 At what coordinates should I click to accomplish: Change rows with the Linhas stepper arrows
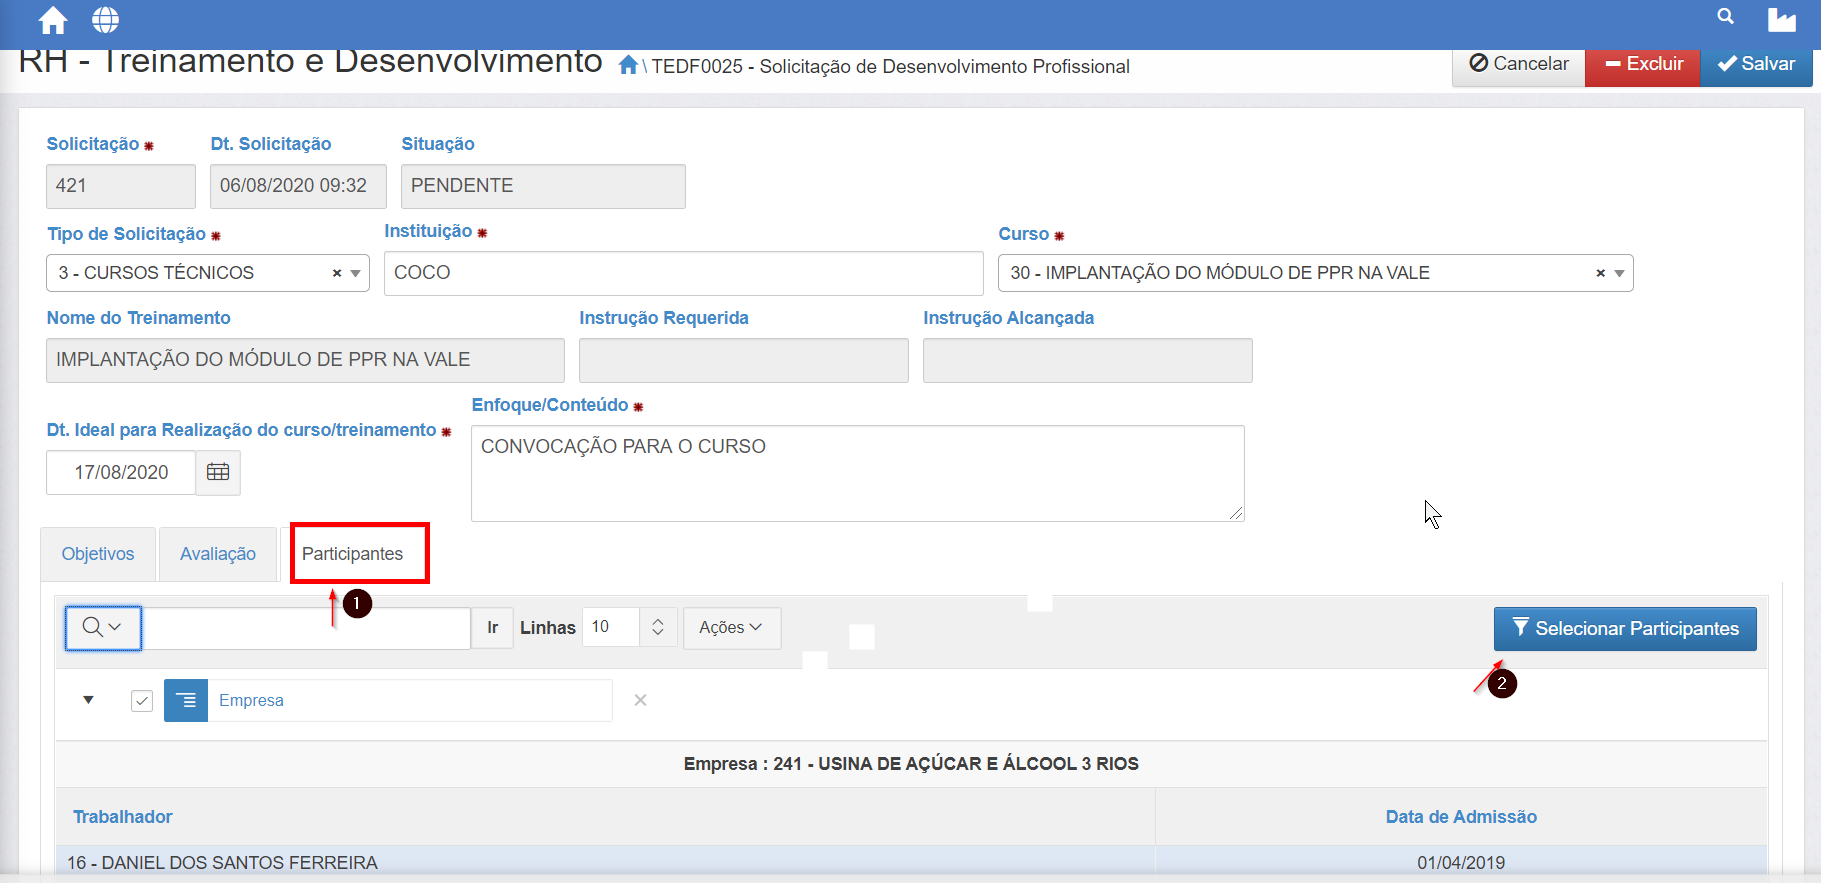point(658,627)
